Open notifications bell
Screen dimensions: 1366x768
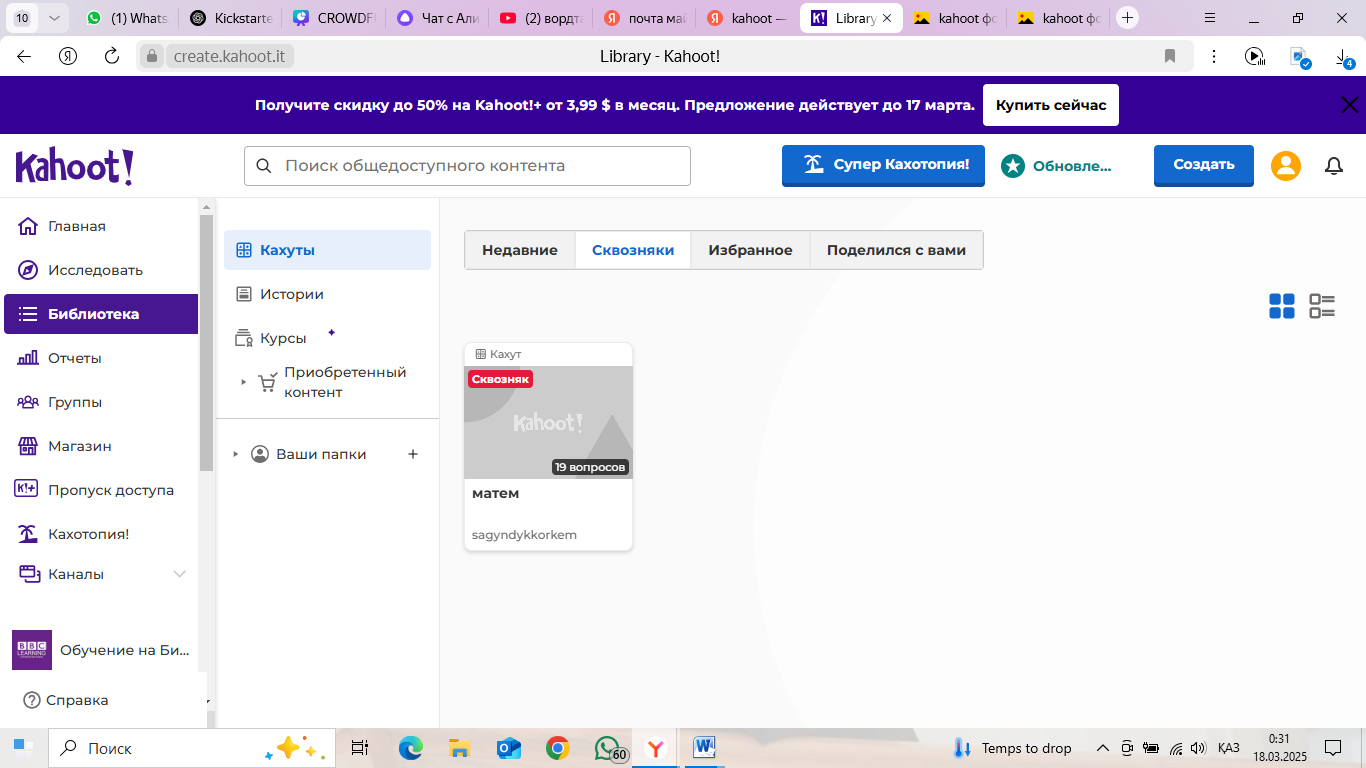click(1334, 166)
